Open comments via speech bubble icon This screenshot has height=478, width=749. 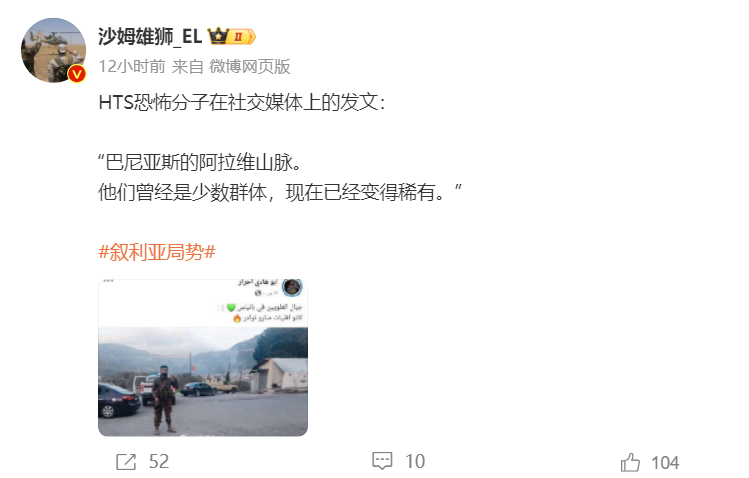coord(382,461)
